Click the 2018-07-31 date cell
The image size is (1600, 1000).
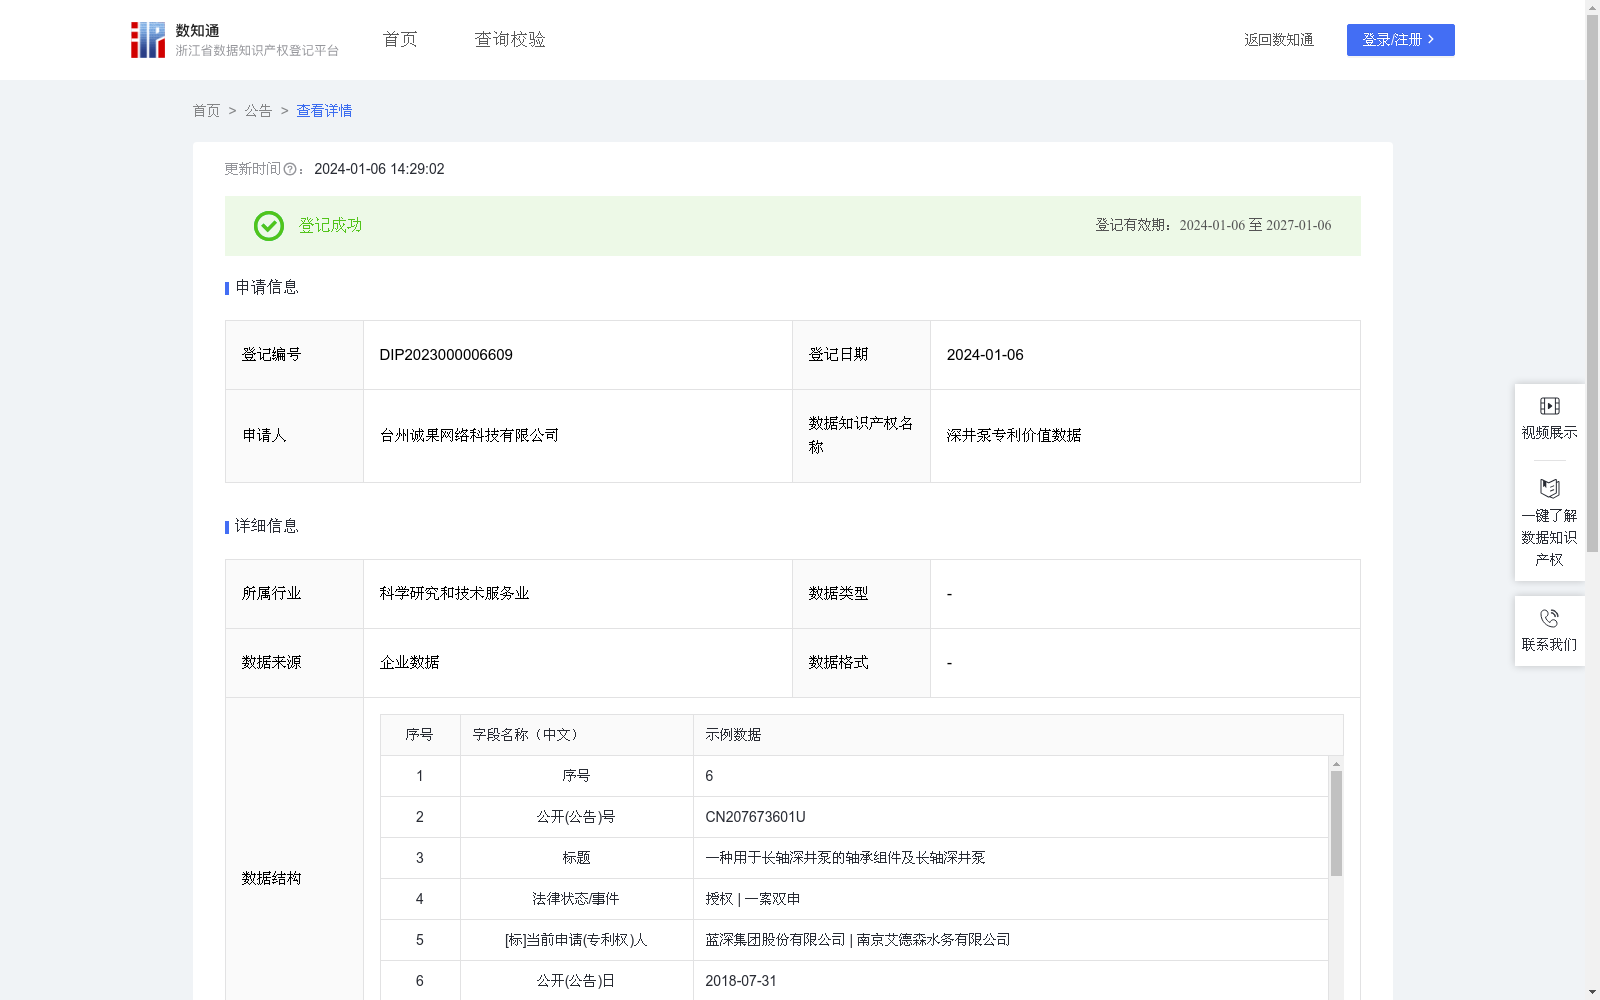pos(741,981)
